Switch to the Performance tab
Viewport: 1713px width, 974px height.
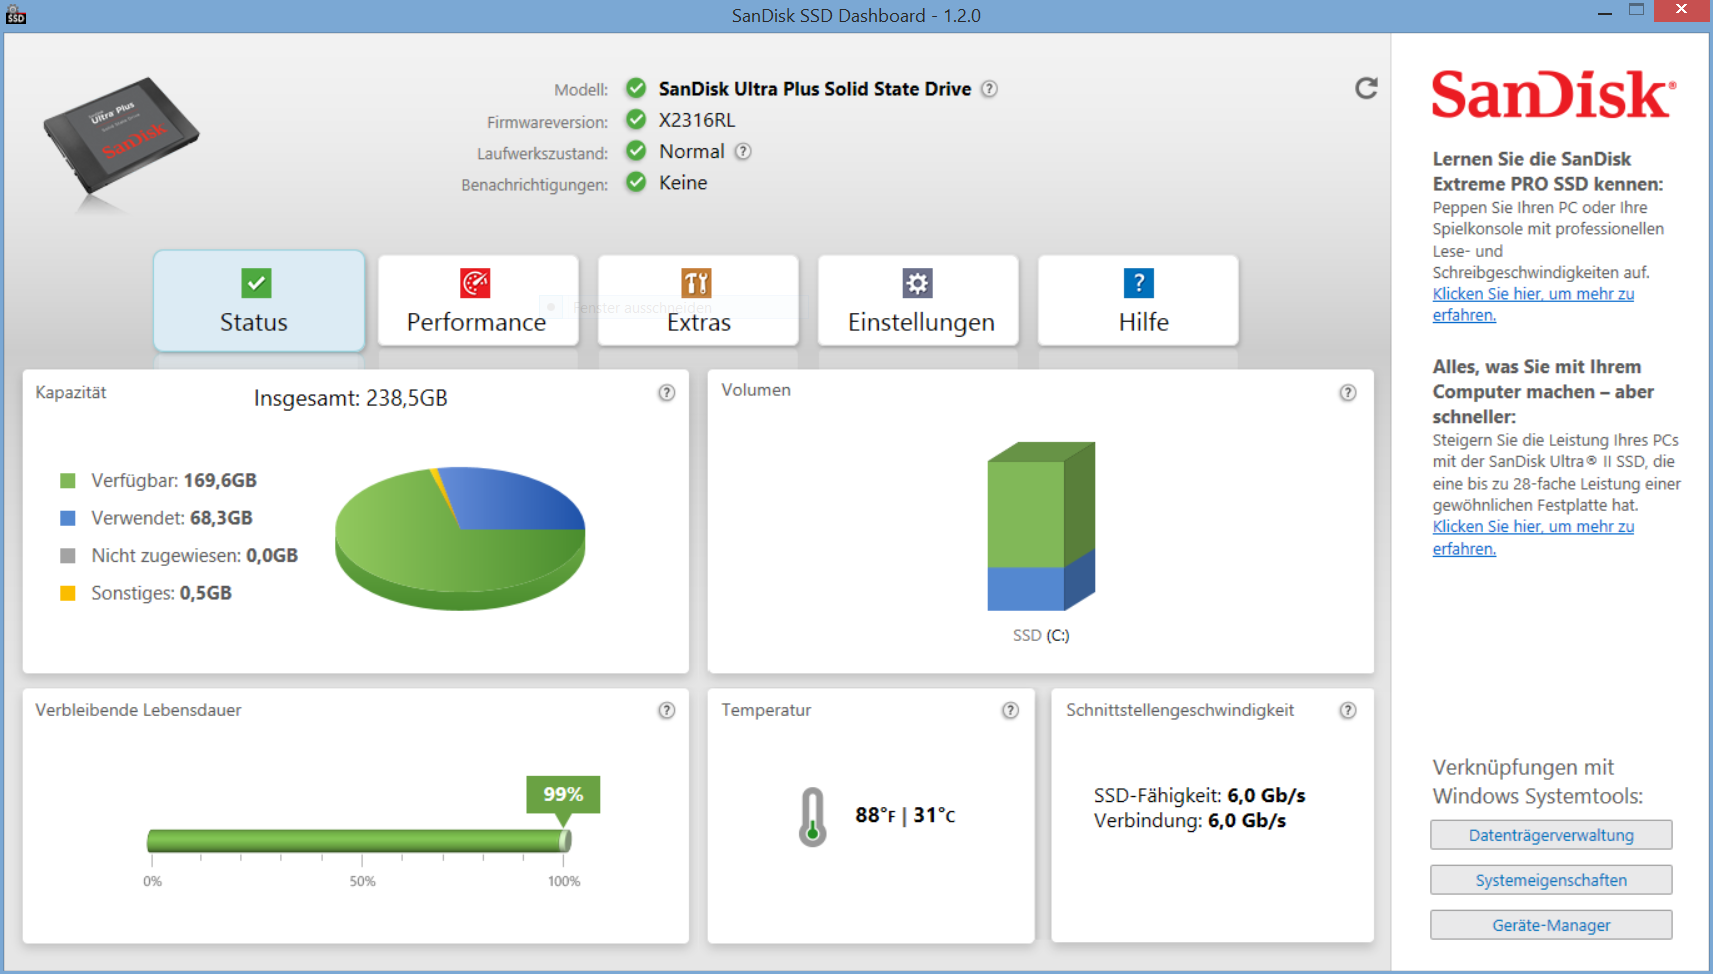tap(477, 301)
